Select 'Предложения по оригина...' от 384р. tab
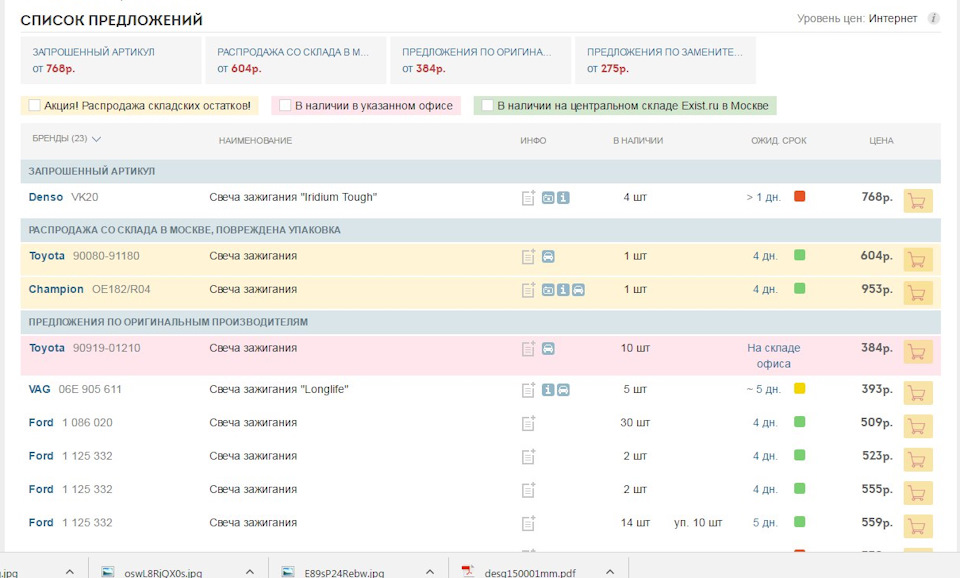Image resolution: width=960 pixels, height=578 pixels. [481, 60]
